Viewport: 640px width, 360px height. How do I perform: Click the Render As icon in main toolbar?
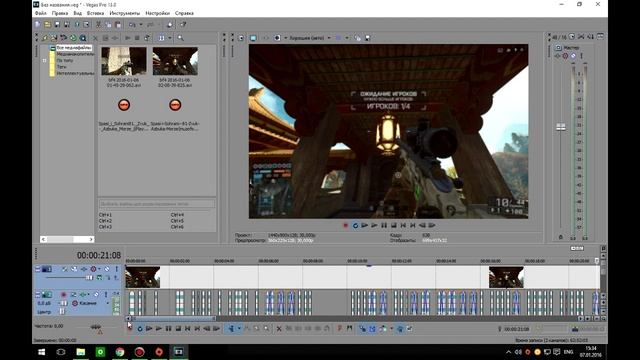77,24
